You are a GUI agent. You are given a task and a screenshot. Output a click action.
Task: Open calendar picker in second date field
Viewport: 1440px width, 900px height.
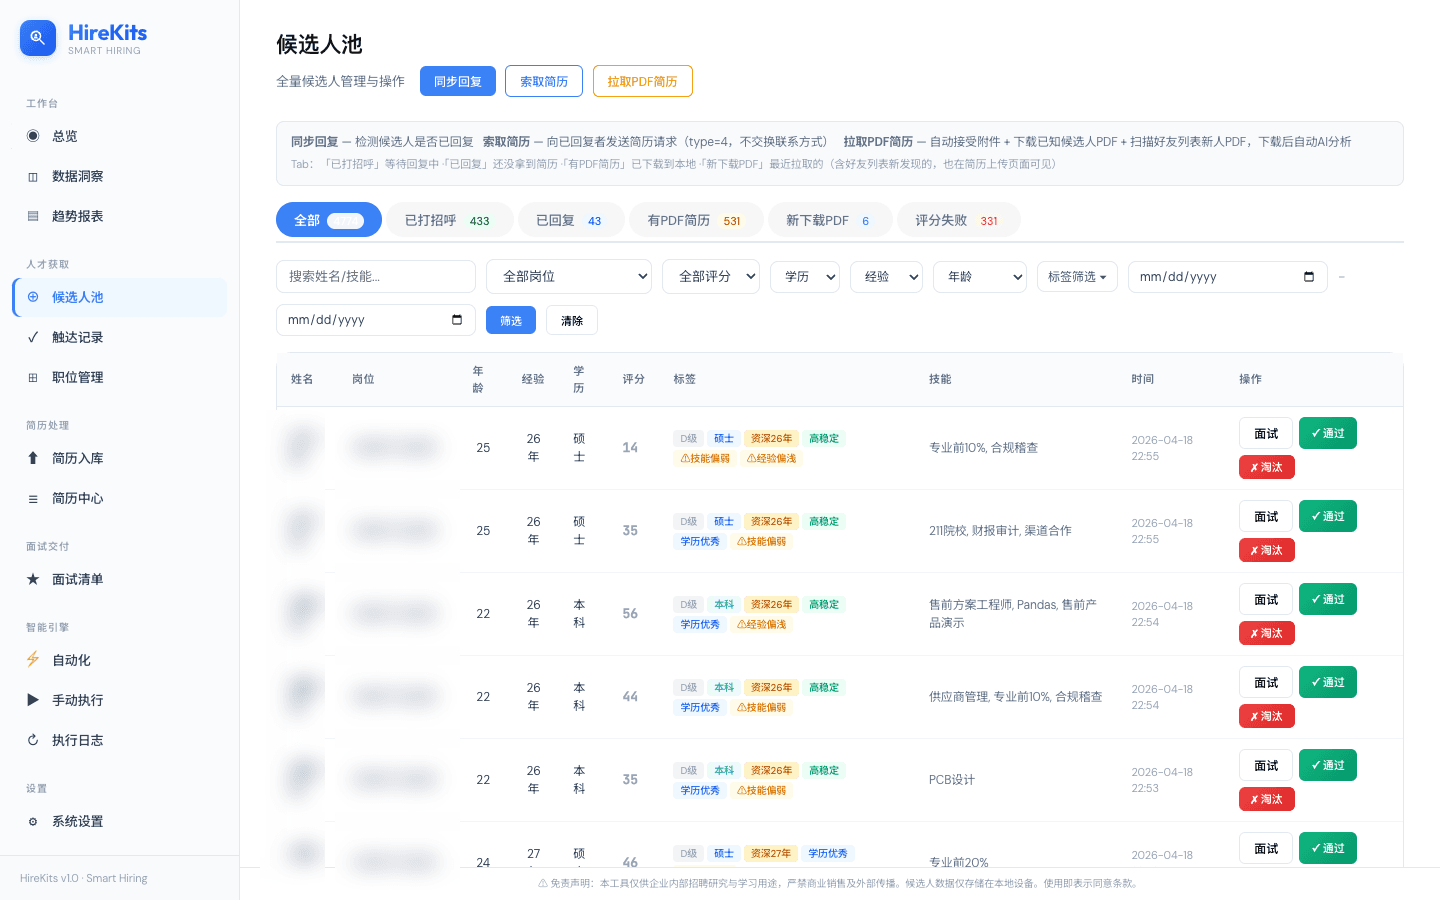click(x=457, y=320)
